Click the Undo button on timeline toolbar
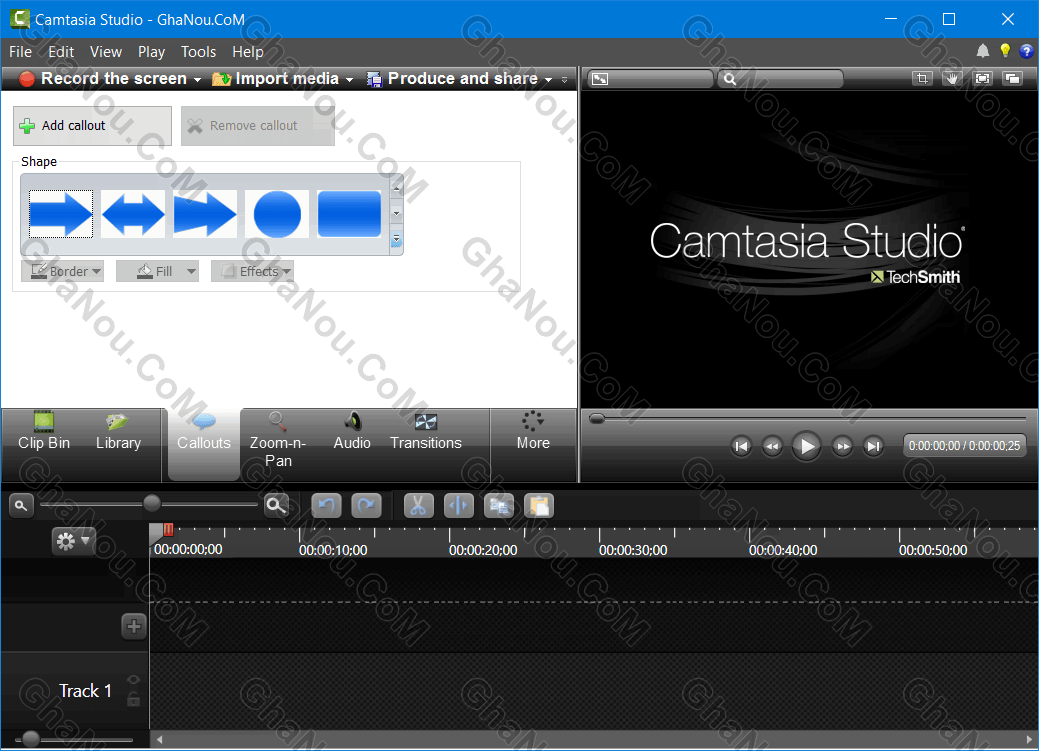Viewport: 1039px width, 751px height. click(326, 506)
